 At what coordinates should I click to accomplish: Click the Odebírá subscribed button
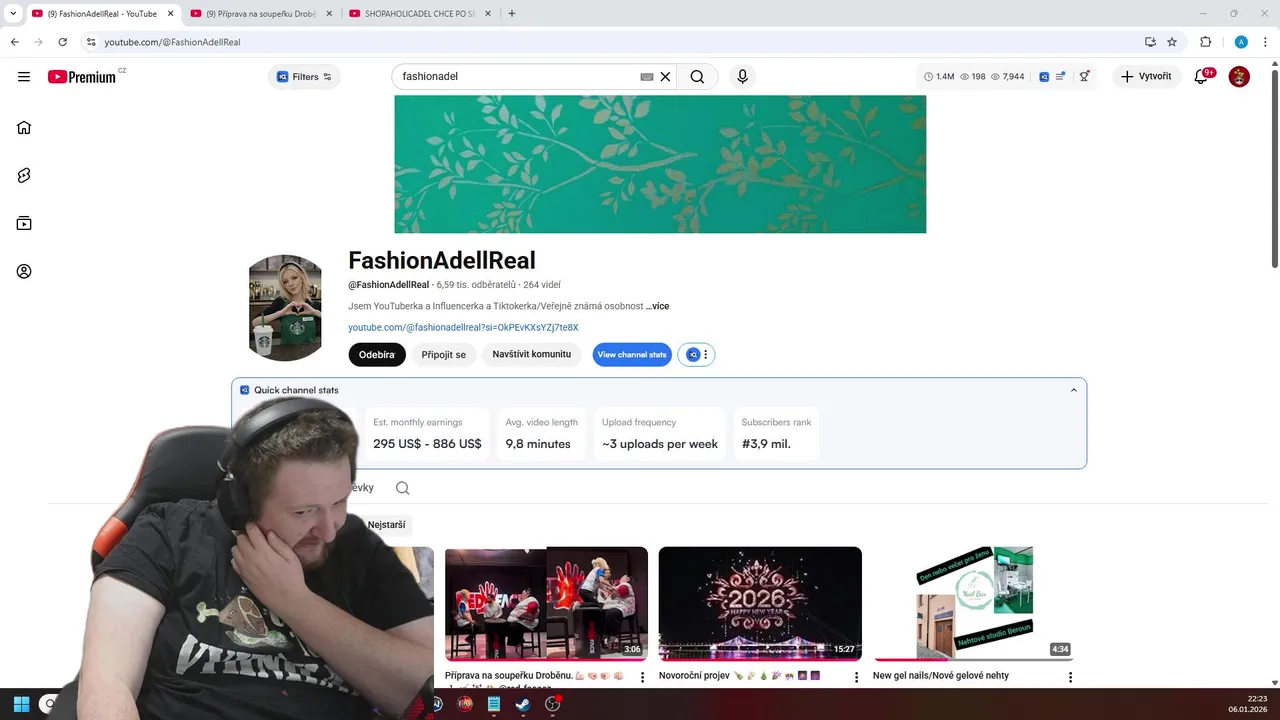point(377,355)
